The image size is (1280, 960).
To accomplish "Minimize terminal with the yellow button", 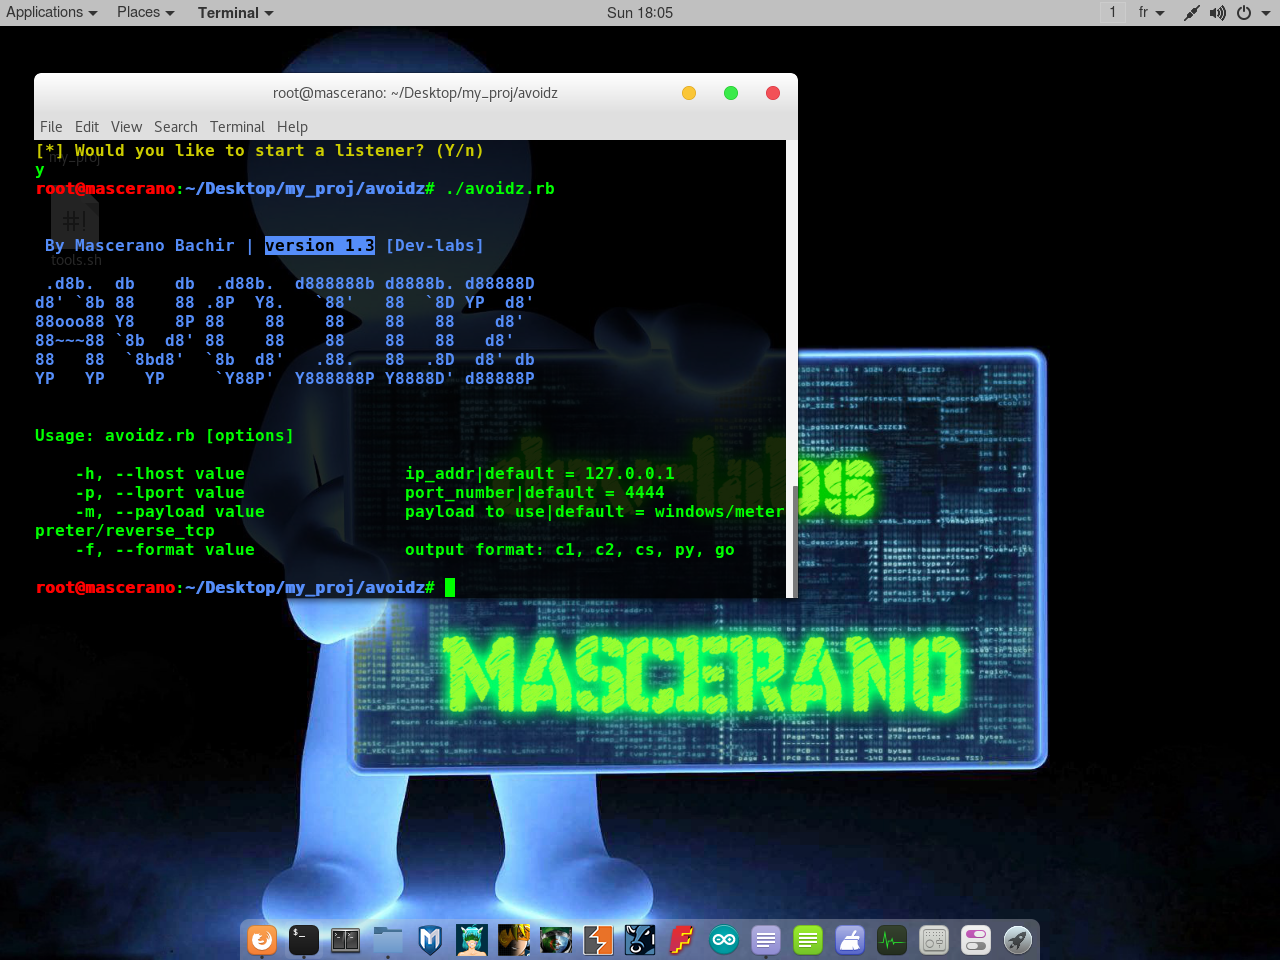I will (689, 93).
